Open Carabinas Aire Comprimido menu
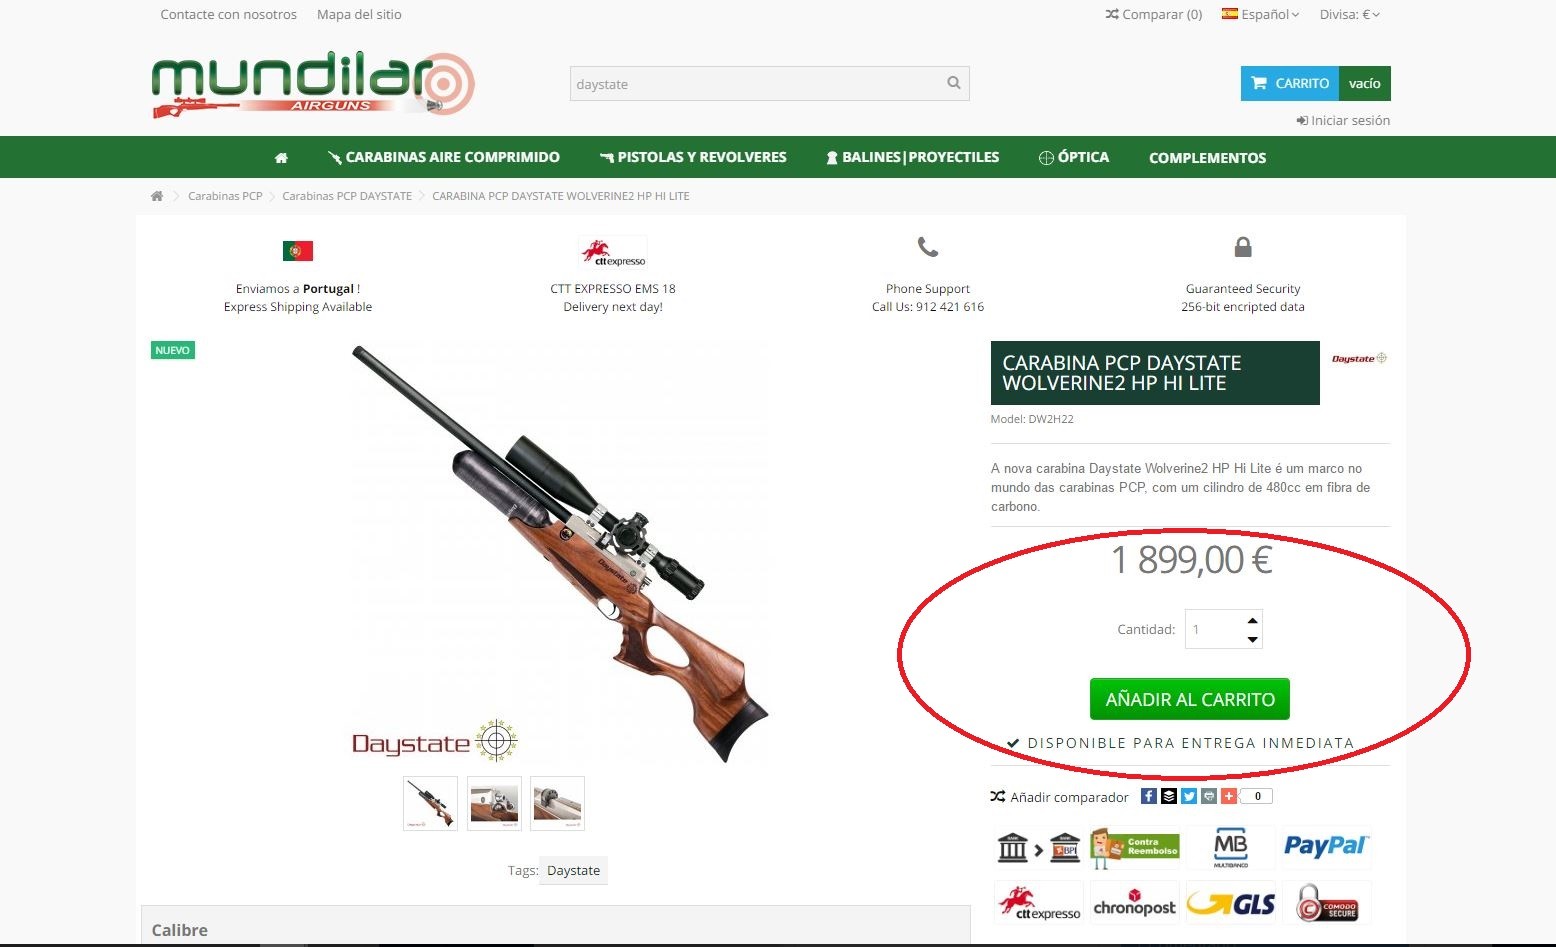The height and width of the screenshot is (947, 1556). point(444,157)
